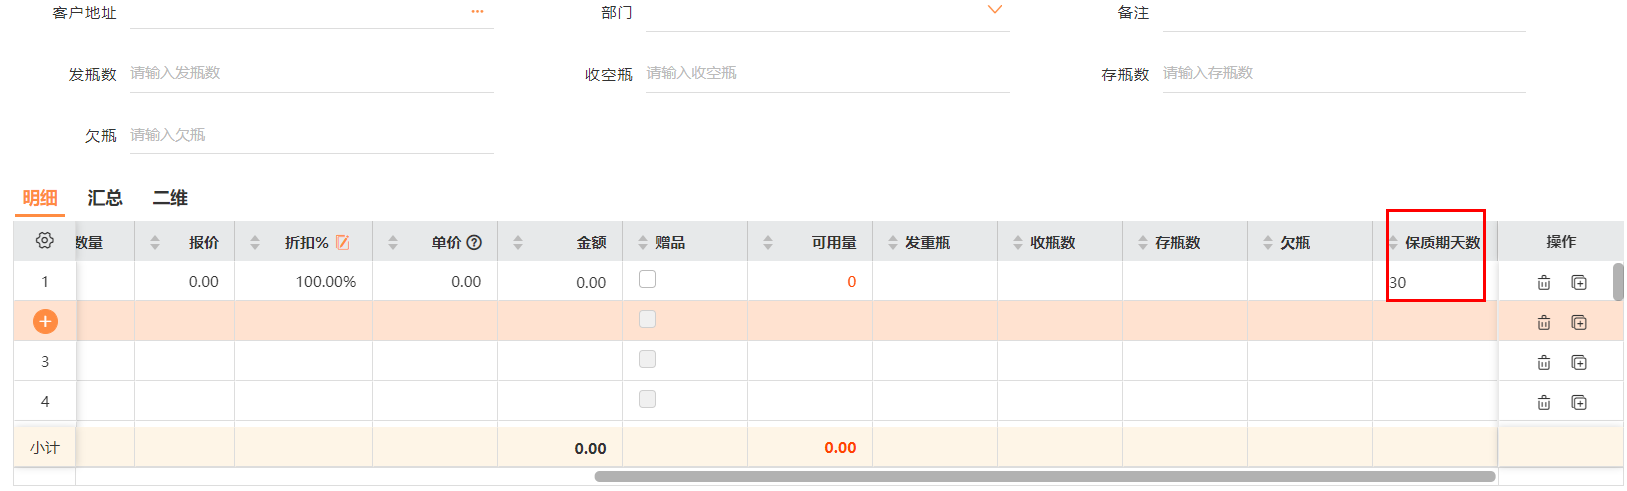Copy row 1 using the duplicate icon
Viewport: 1627px width, 491px height.
click(x=1579, y=283)
